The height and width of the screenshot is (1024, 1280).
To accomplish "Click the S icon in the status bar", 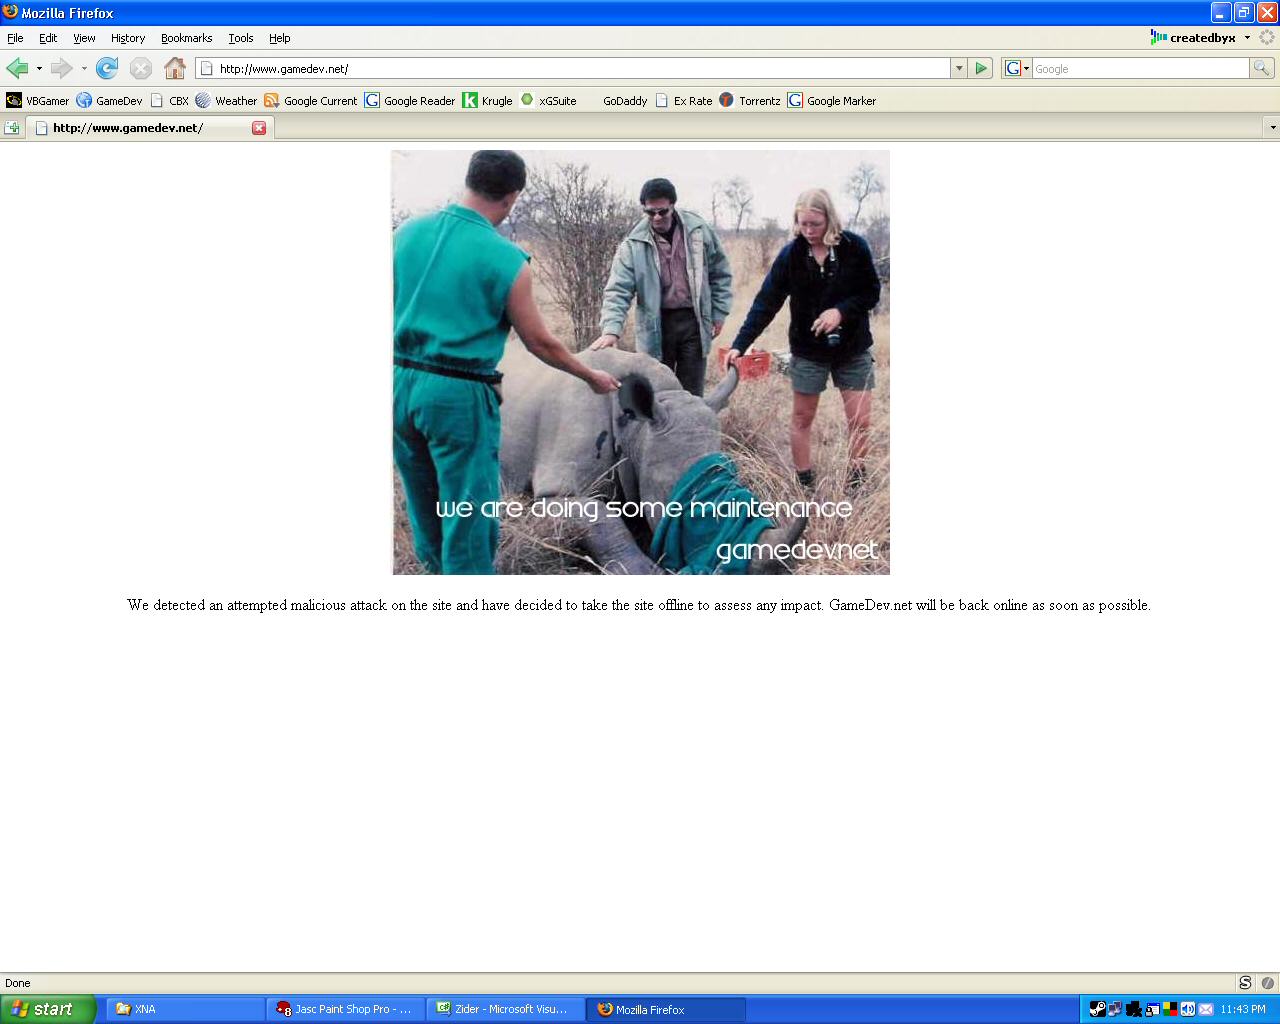I will pos(1245,983).
